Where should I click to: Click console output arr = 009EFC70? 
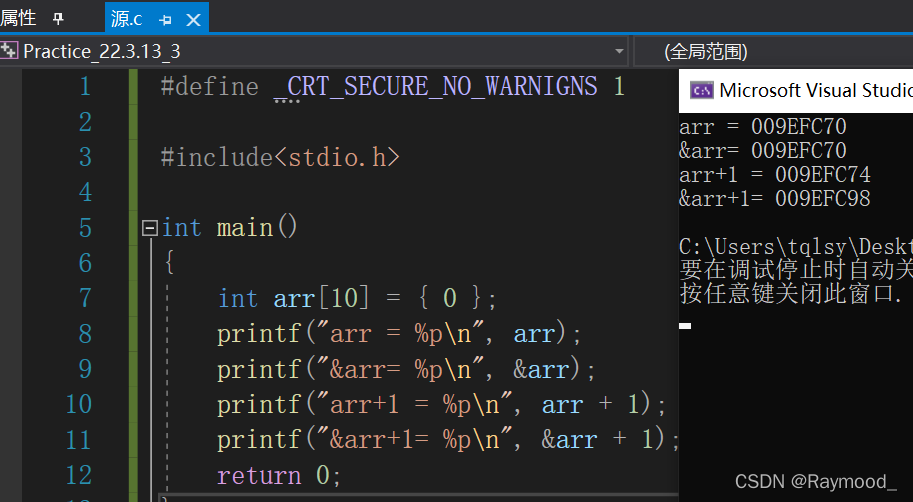(x=763, y=126)
